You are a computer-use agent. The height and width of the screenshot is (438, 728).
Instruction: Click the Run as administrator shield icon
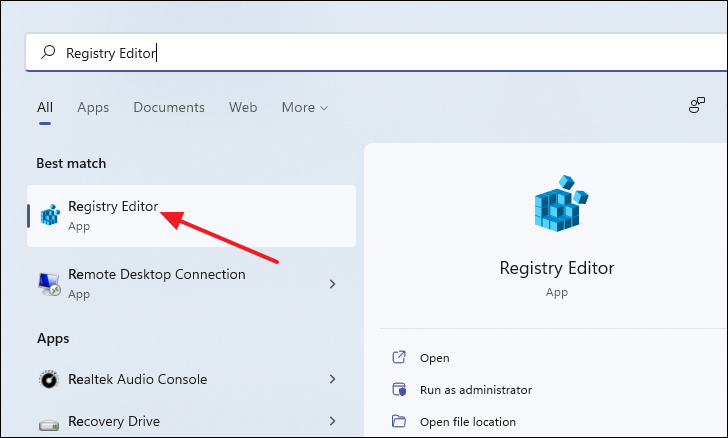tap(399, 389)
